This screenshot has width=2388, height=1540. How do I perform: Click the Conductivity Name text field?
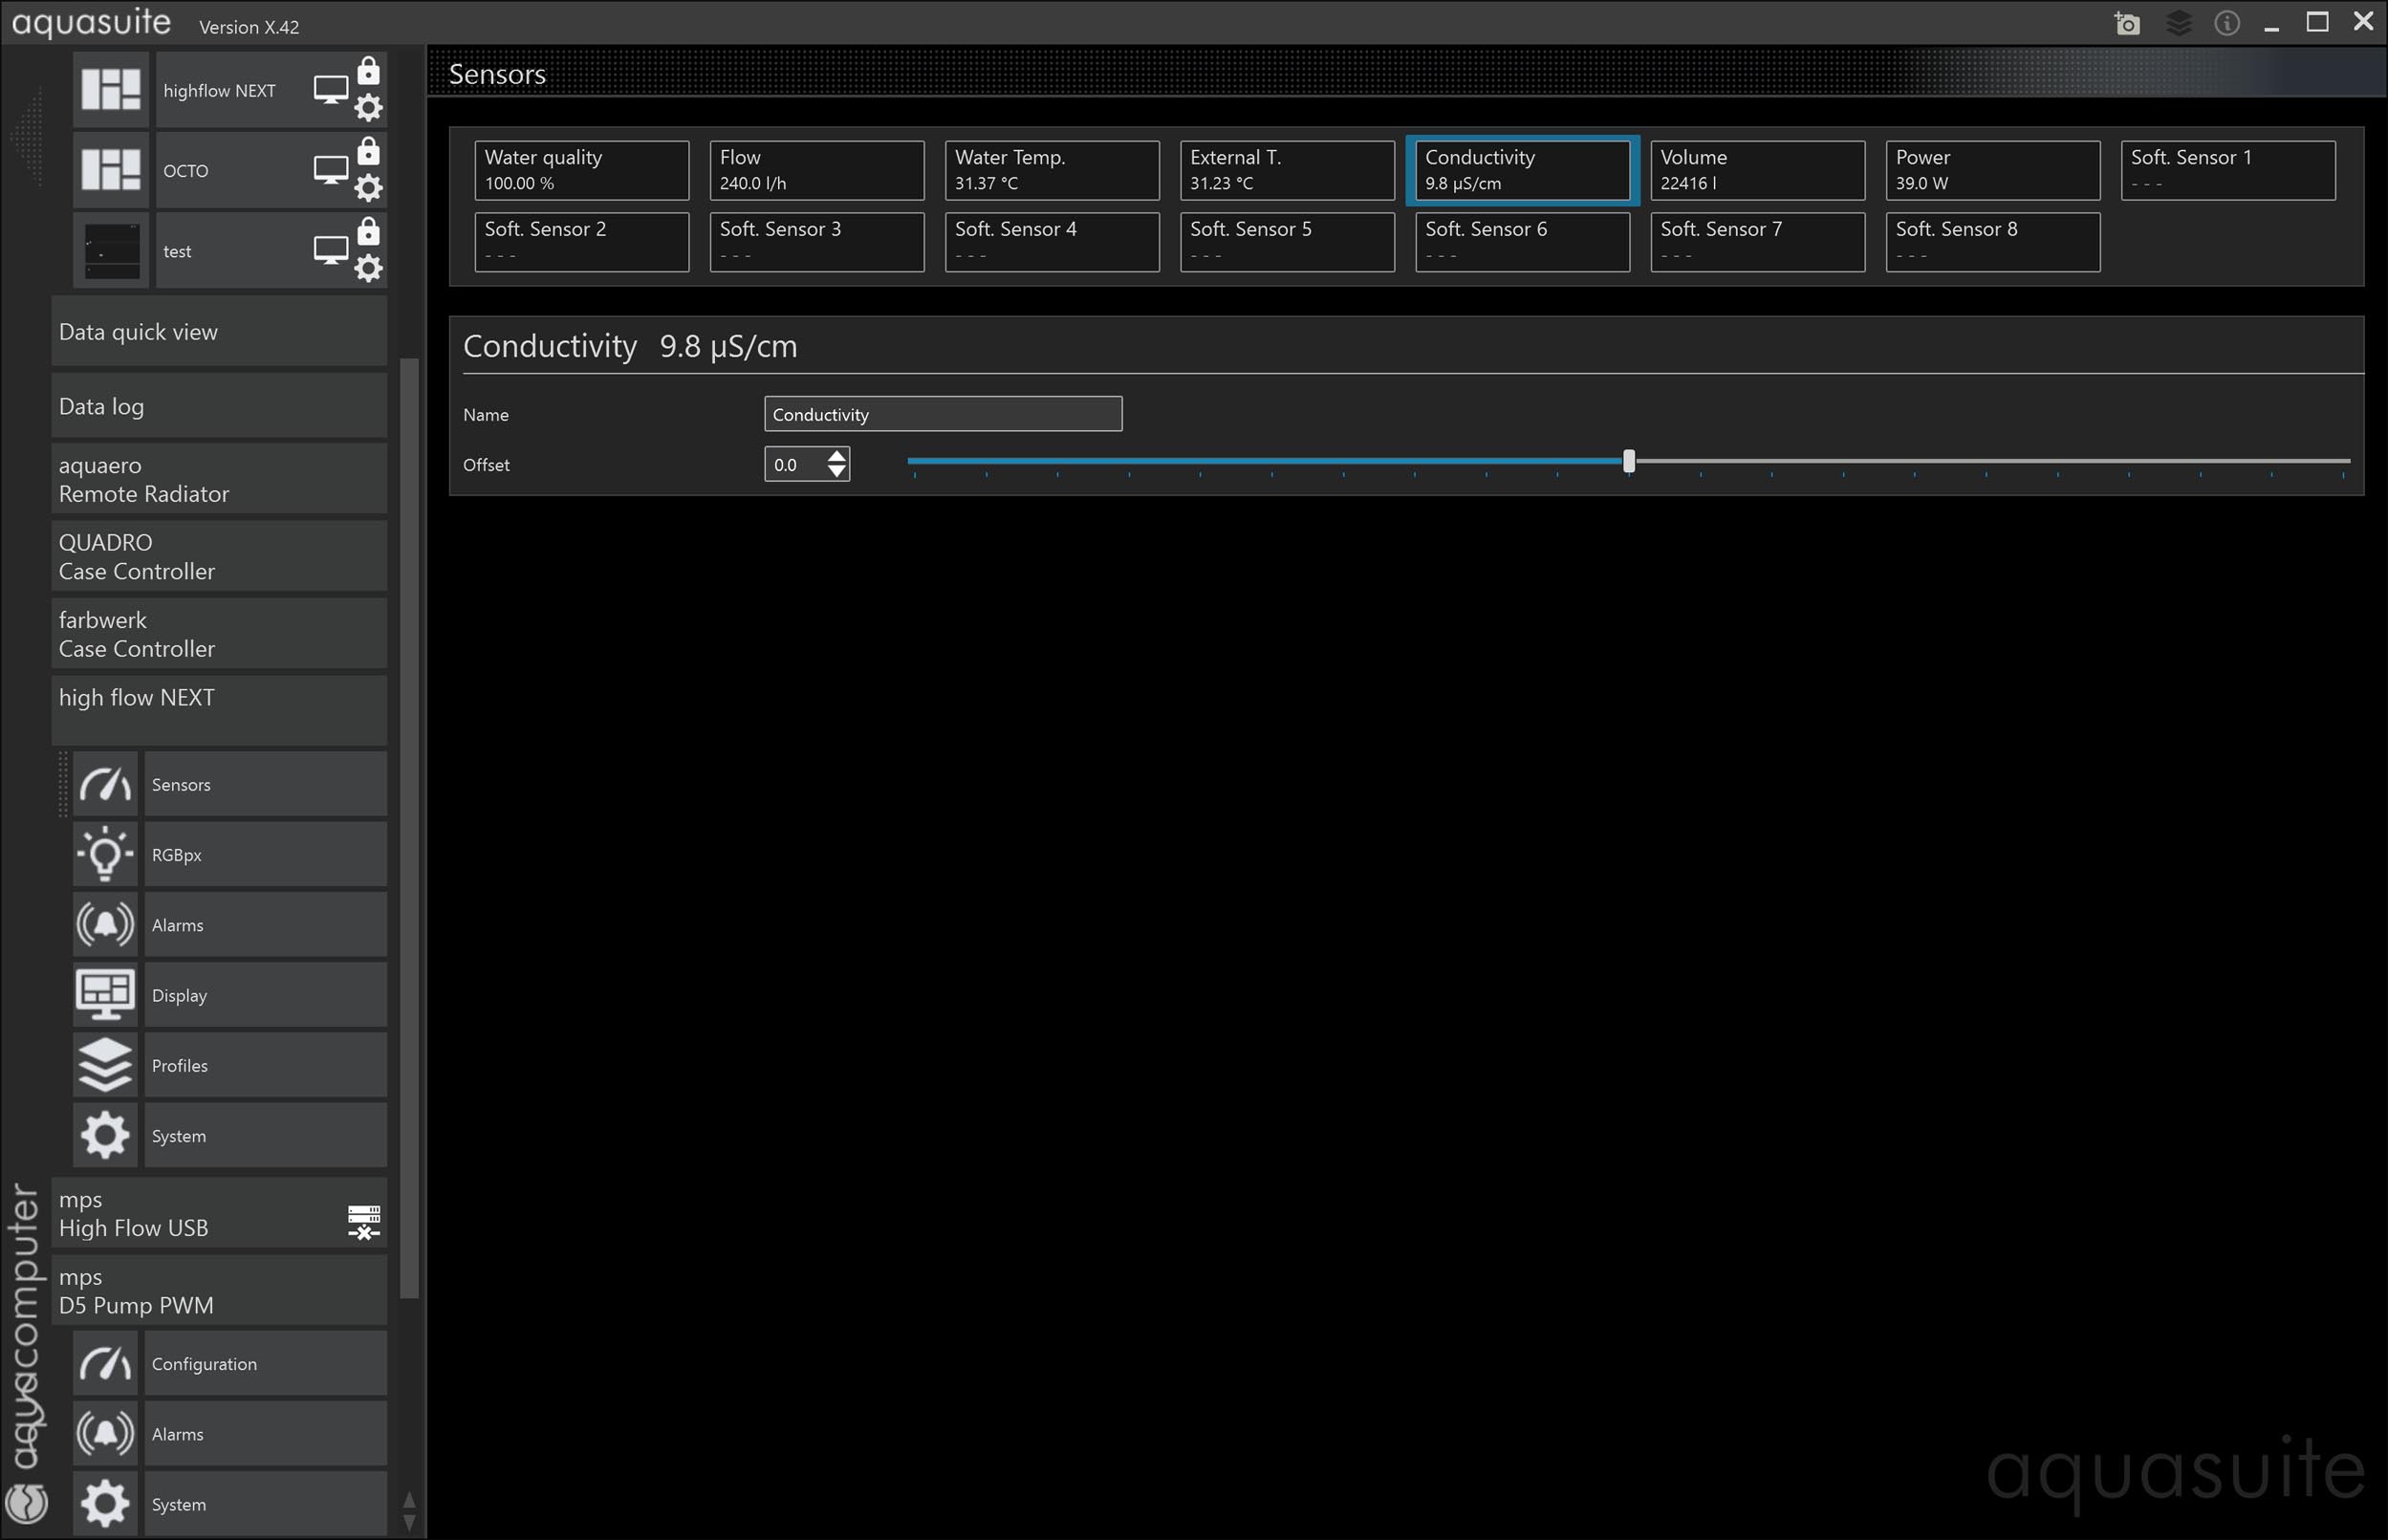coord(942,414)
